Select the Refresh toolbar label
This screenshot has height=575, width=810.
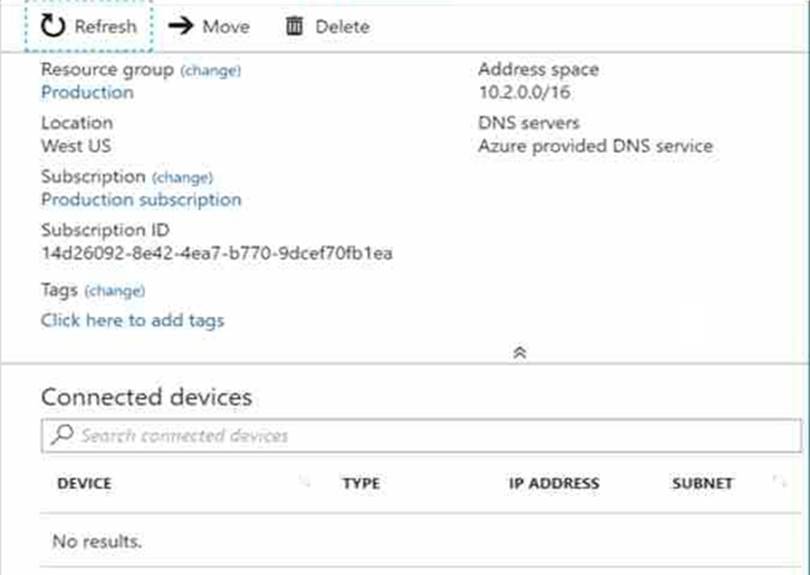point(105,26)
